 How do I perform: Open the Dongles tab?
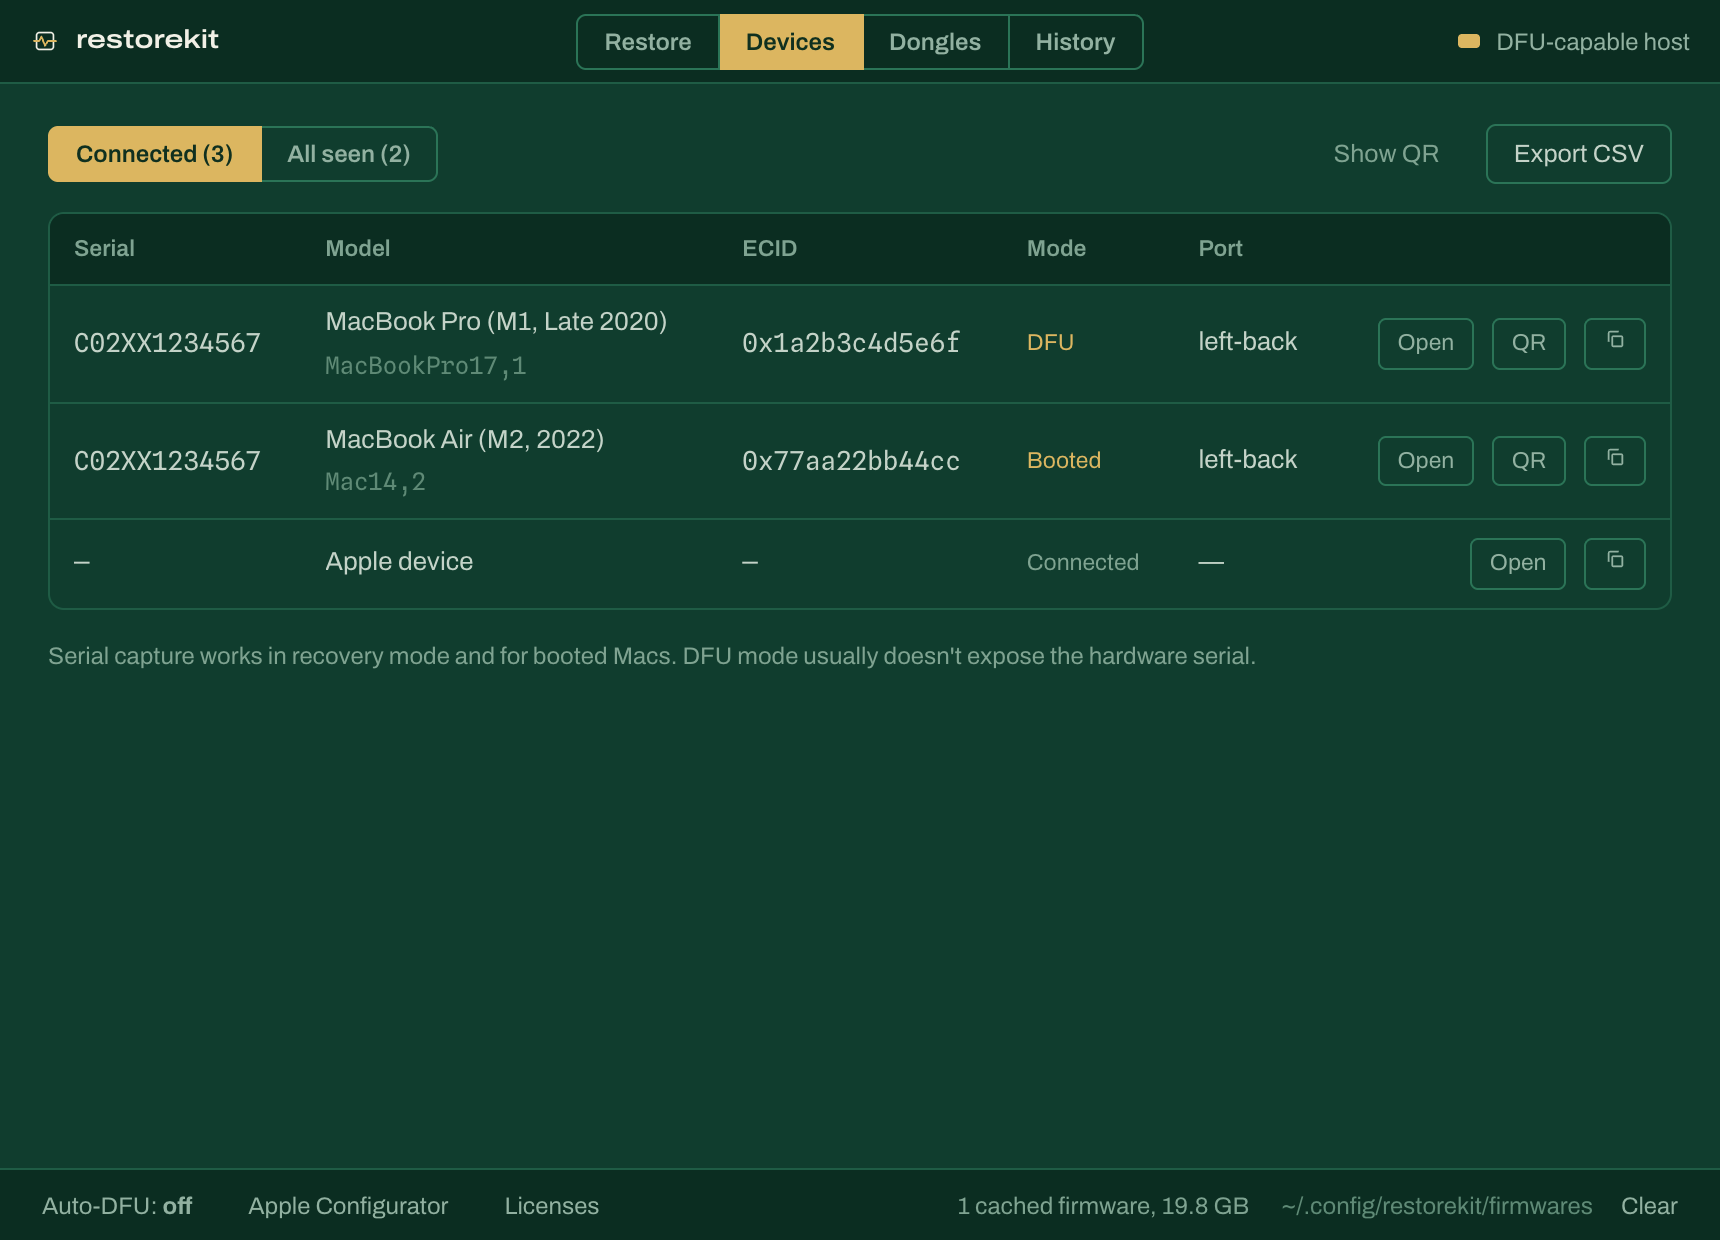pos(935,42)
